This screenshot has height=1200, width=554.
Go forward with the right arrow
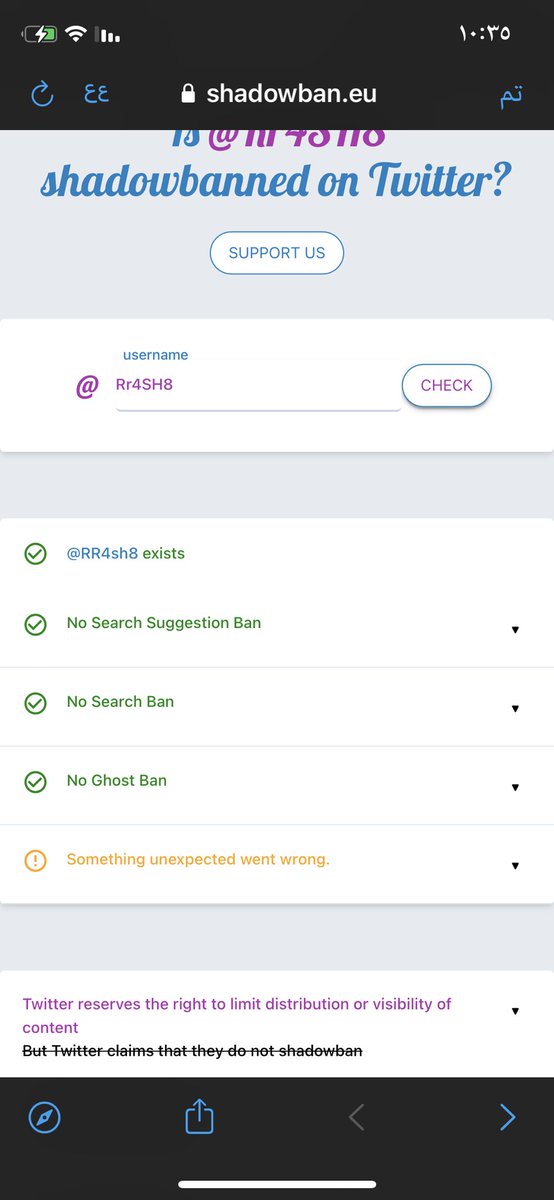point(508,1117)
